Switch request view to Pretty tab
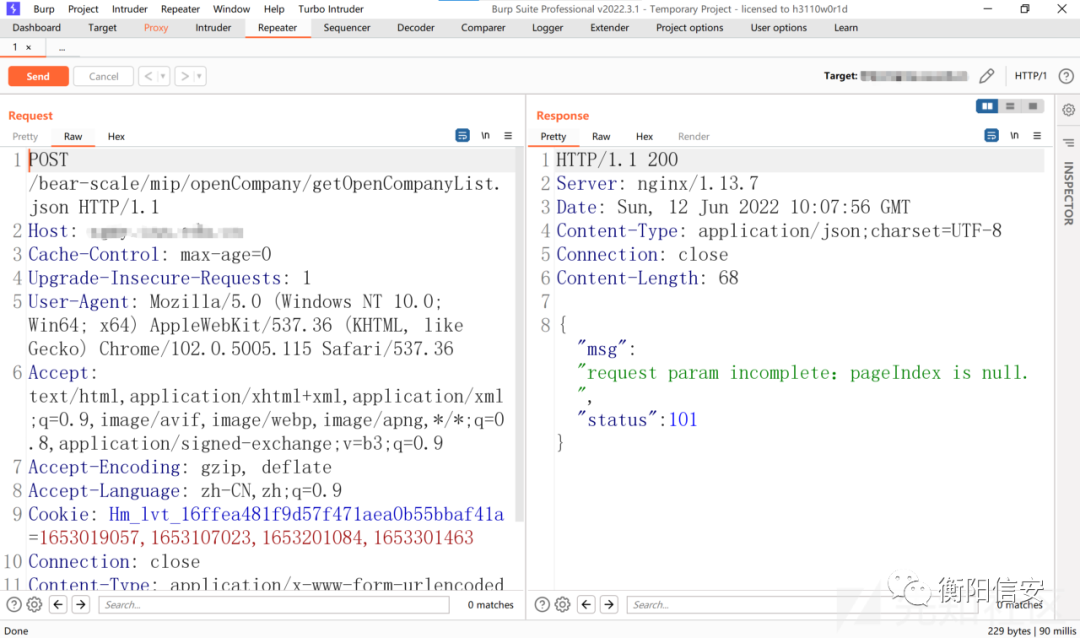Screen dimensions: 1080x638 (25, 136)
